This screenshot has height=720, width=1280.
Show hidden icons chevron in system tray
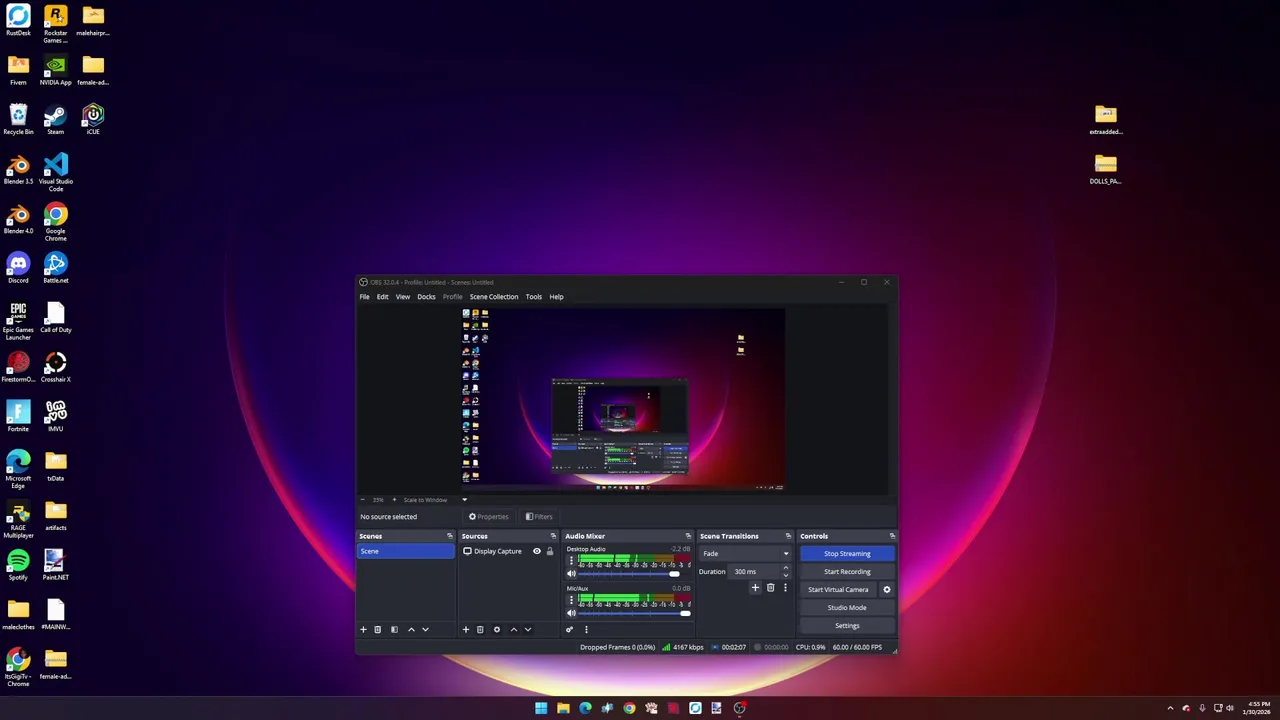(1170, 708)
